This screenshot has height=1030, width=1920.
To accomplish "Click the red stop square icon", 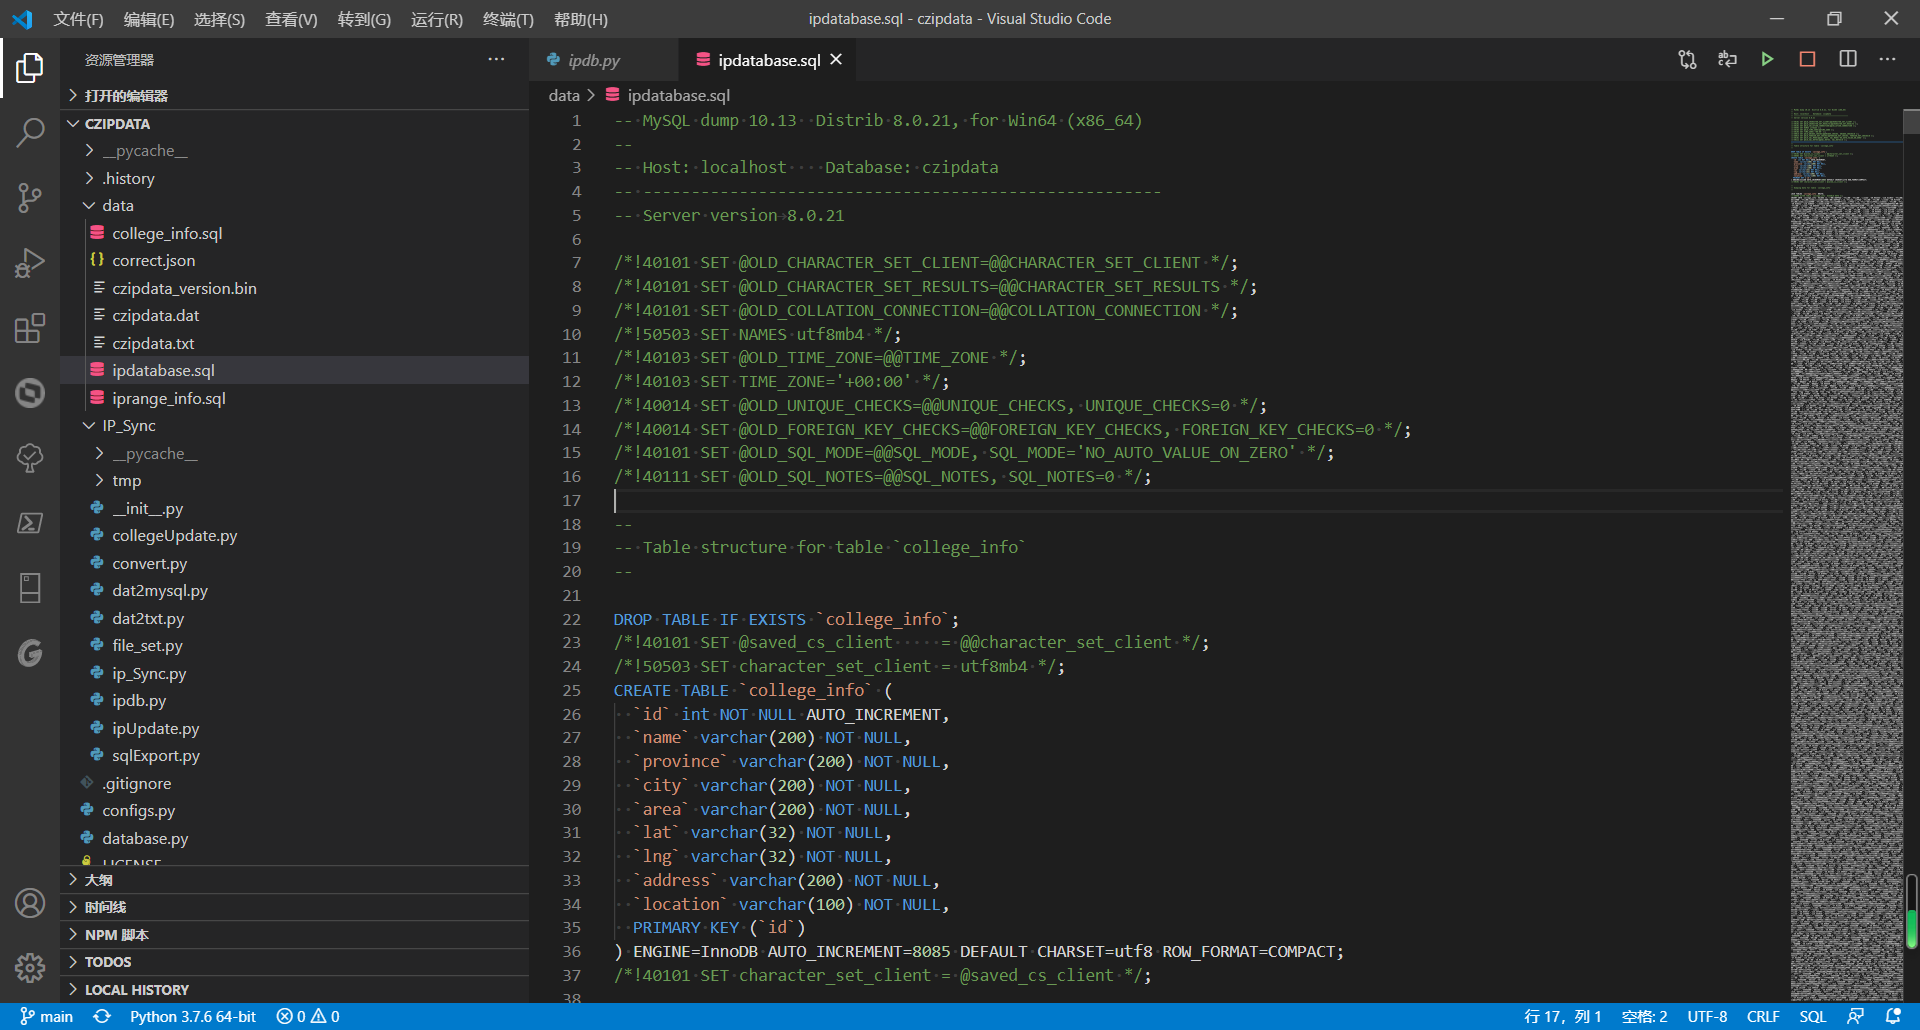I will coord(1807,59).
